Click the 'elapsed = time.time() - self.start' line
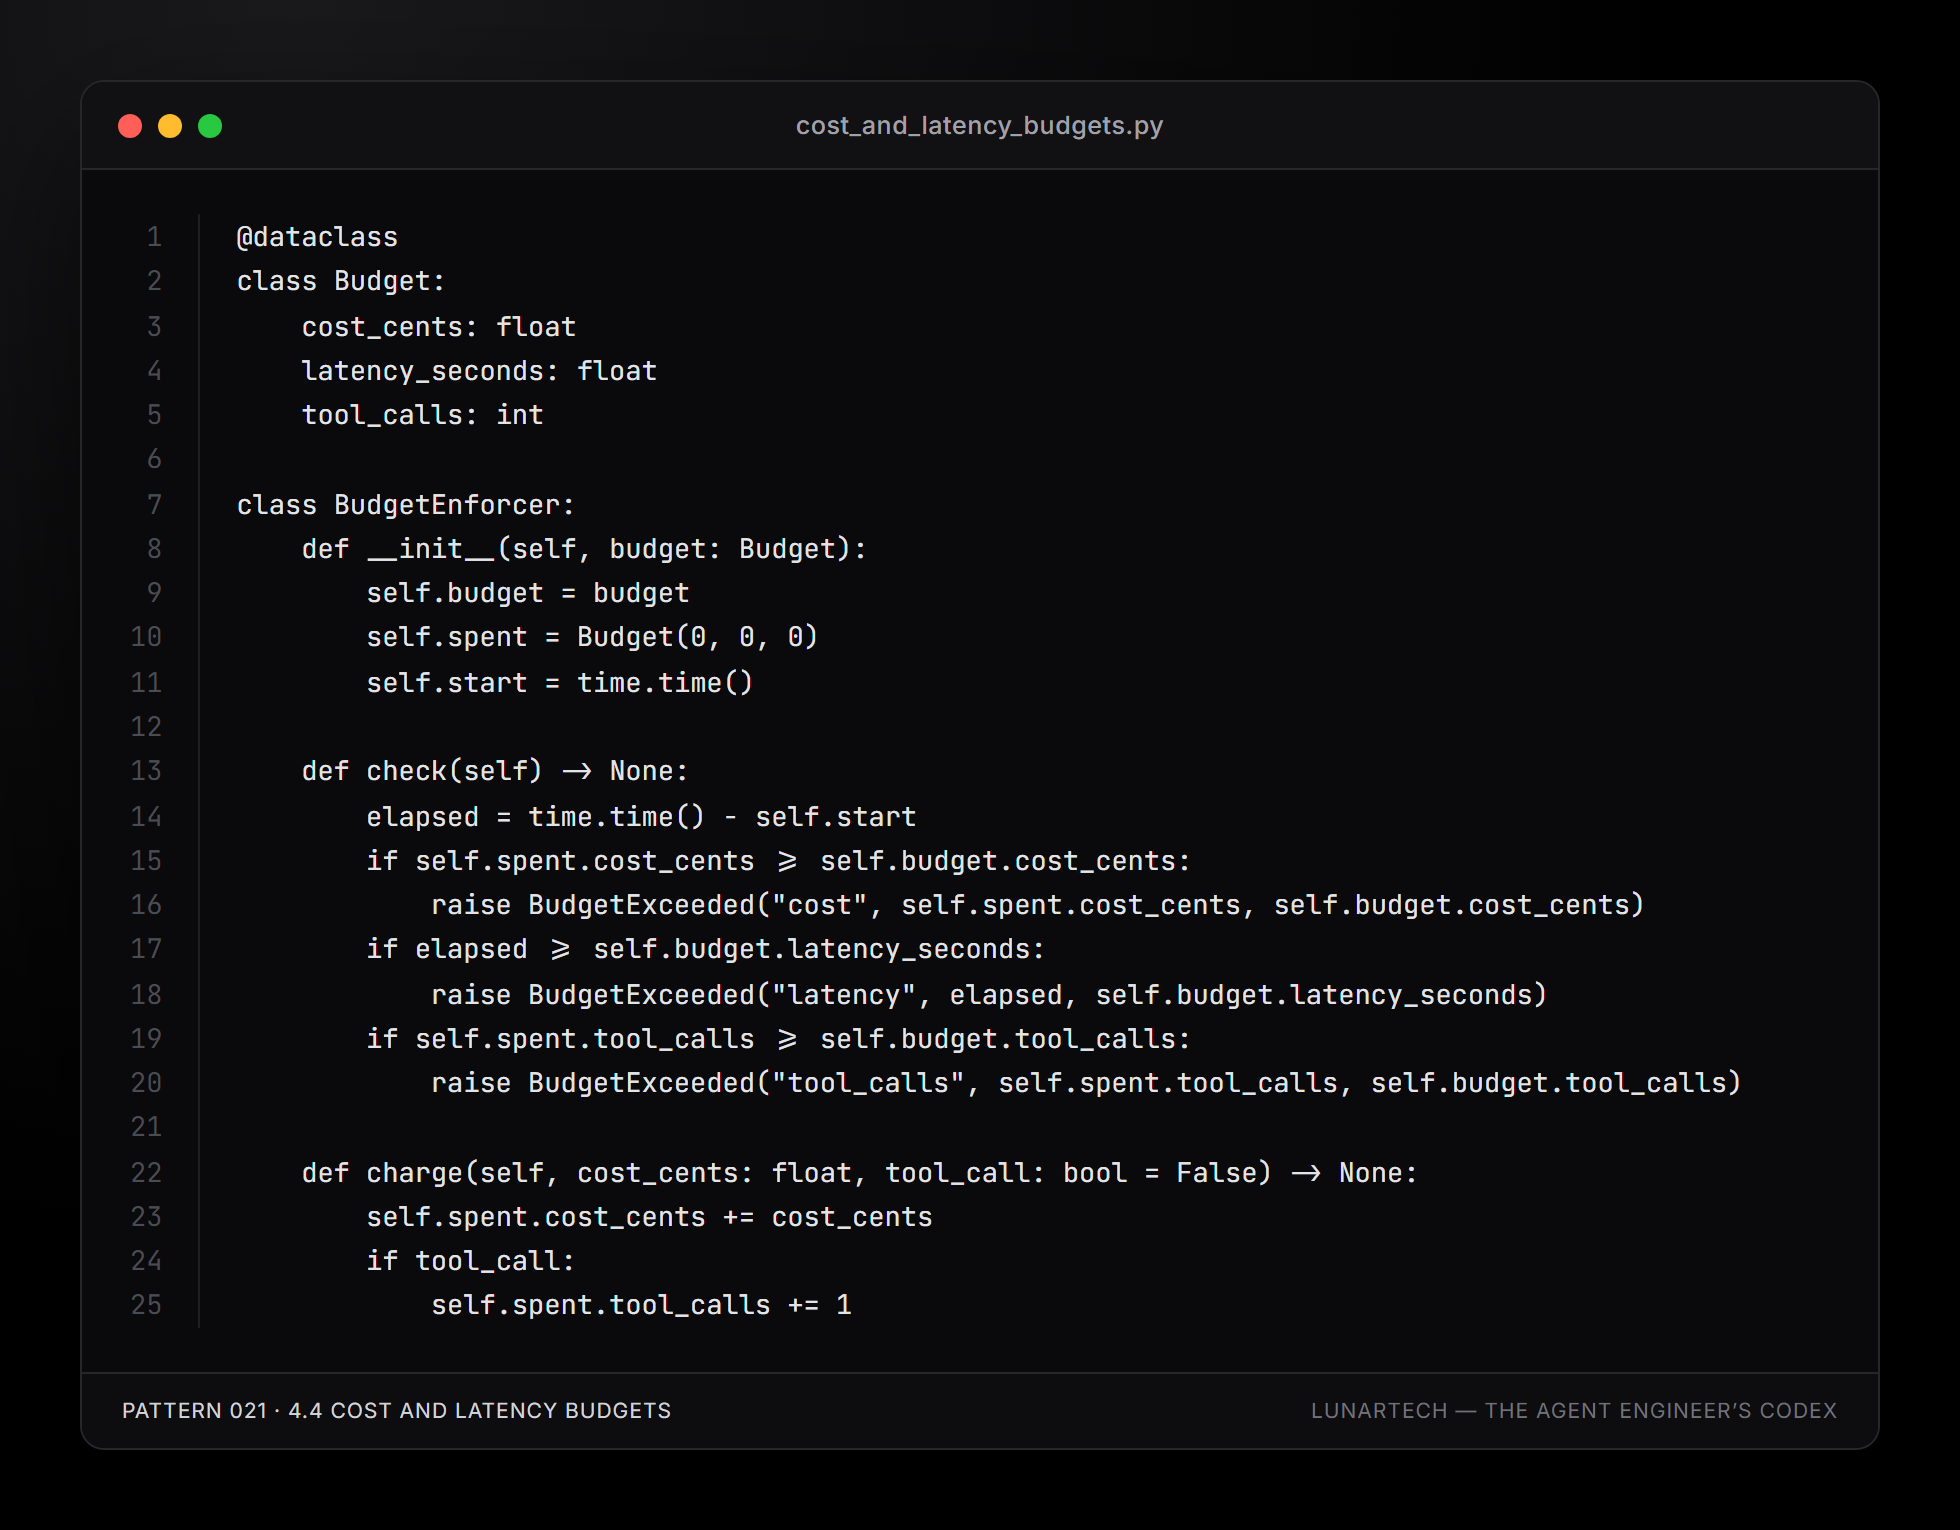This screenshot has width=1960, height=1530. (641, 817)
